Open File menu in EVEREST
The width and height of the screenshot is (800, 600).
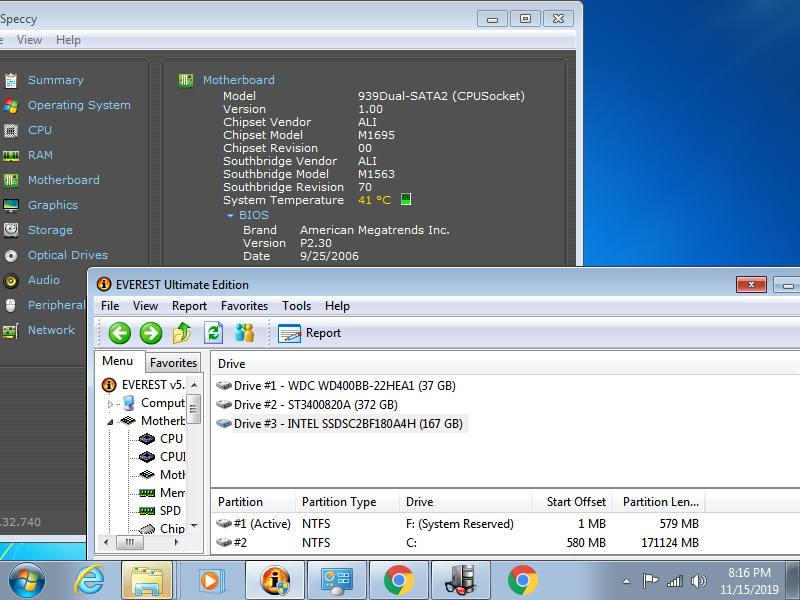(x=110, y=306)
